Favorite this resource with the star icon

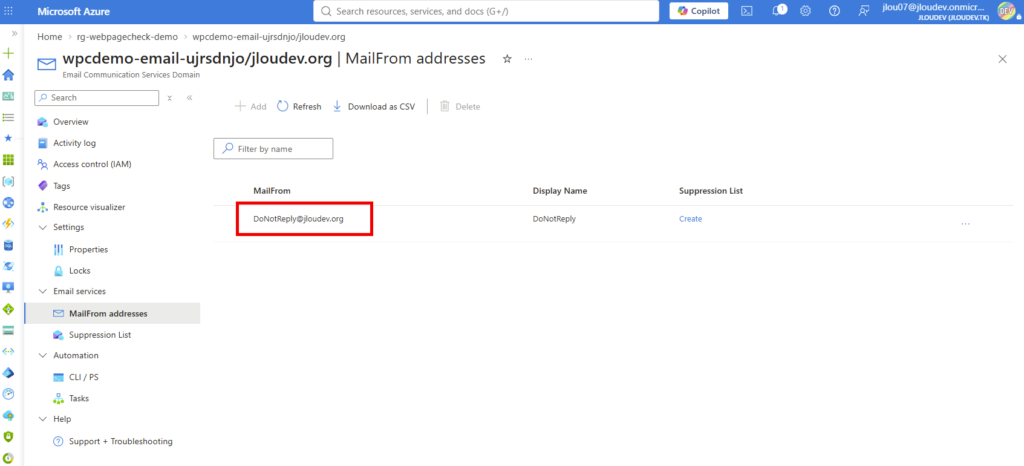(507, 59)
